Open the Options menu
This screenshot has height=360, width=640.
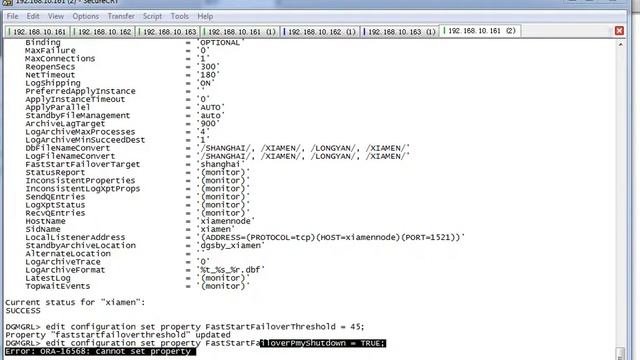point(85,16)
